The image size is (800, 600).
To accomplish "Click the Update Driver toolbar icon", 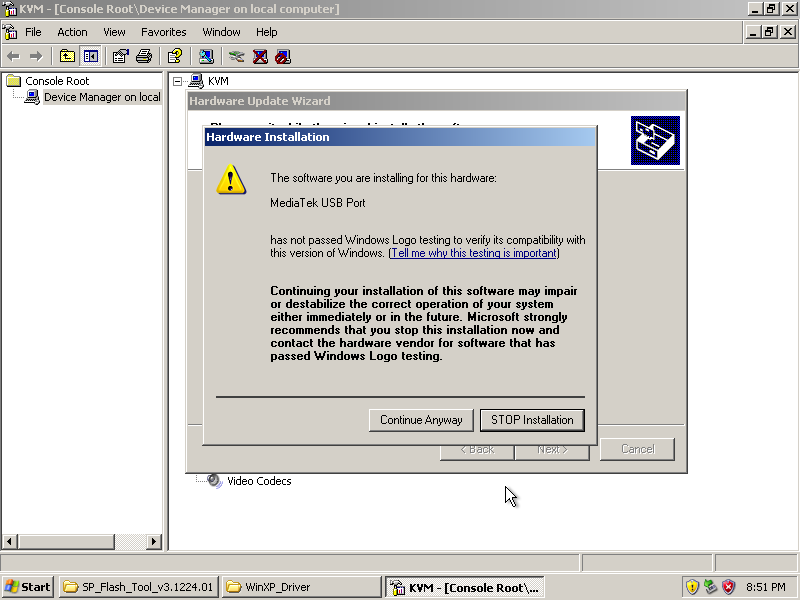I will (x=236, y=56).
